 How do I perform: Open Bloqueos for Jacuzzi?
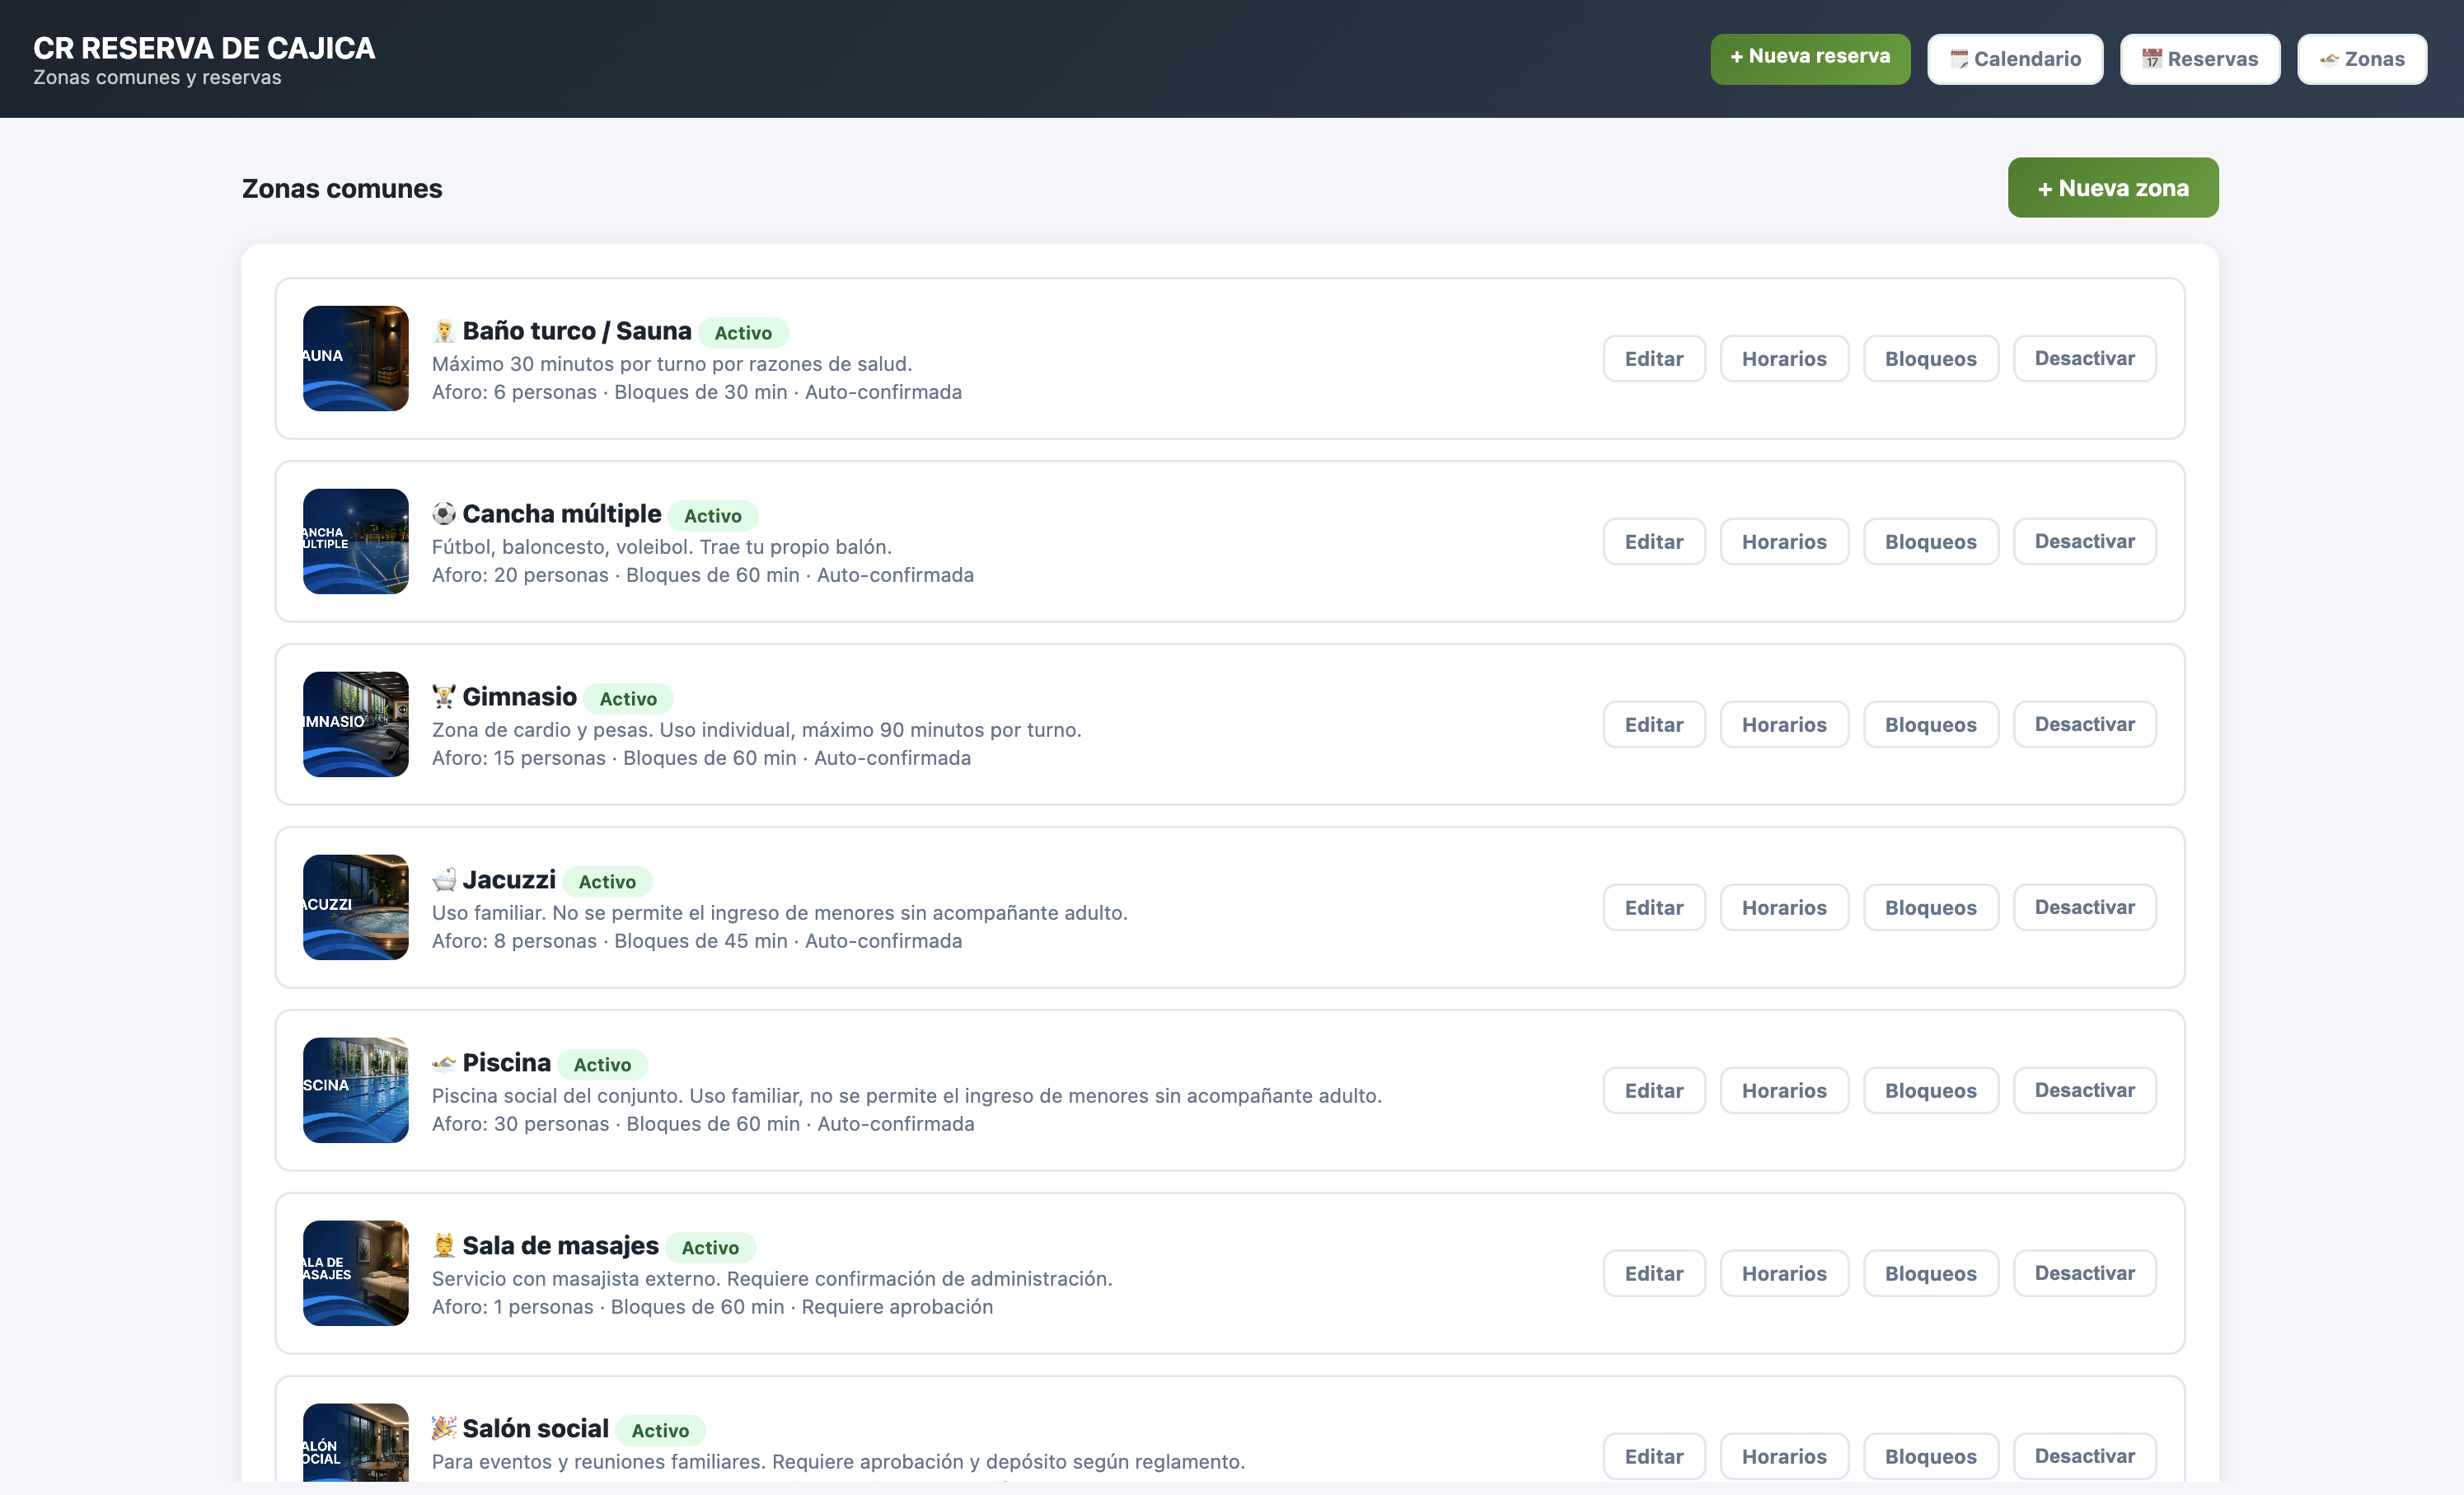point(1931,907)
